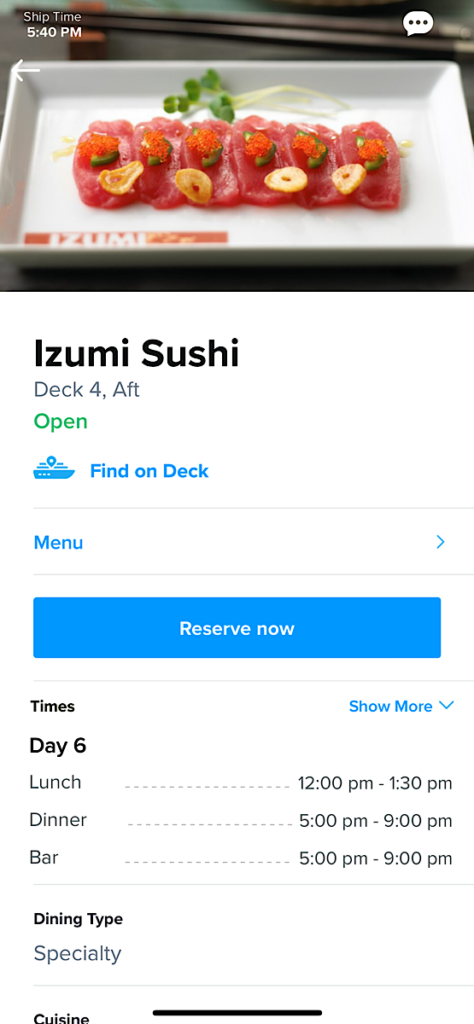This screenshot has width=474, height=1024.
Task: Select the Izumi sushi photo
Action: pos(237,146)
